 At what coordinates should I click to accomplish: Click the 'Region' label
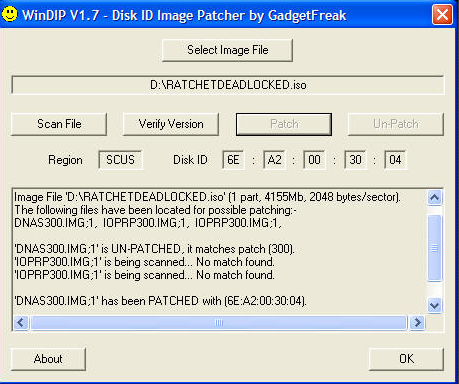tap(65, 160)
